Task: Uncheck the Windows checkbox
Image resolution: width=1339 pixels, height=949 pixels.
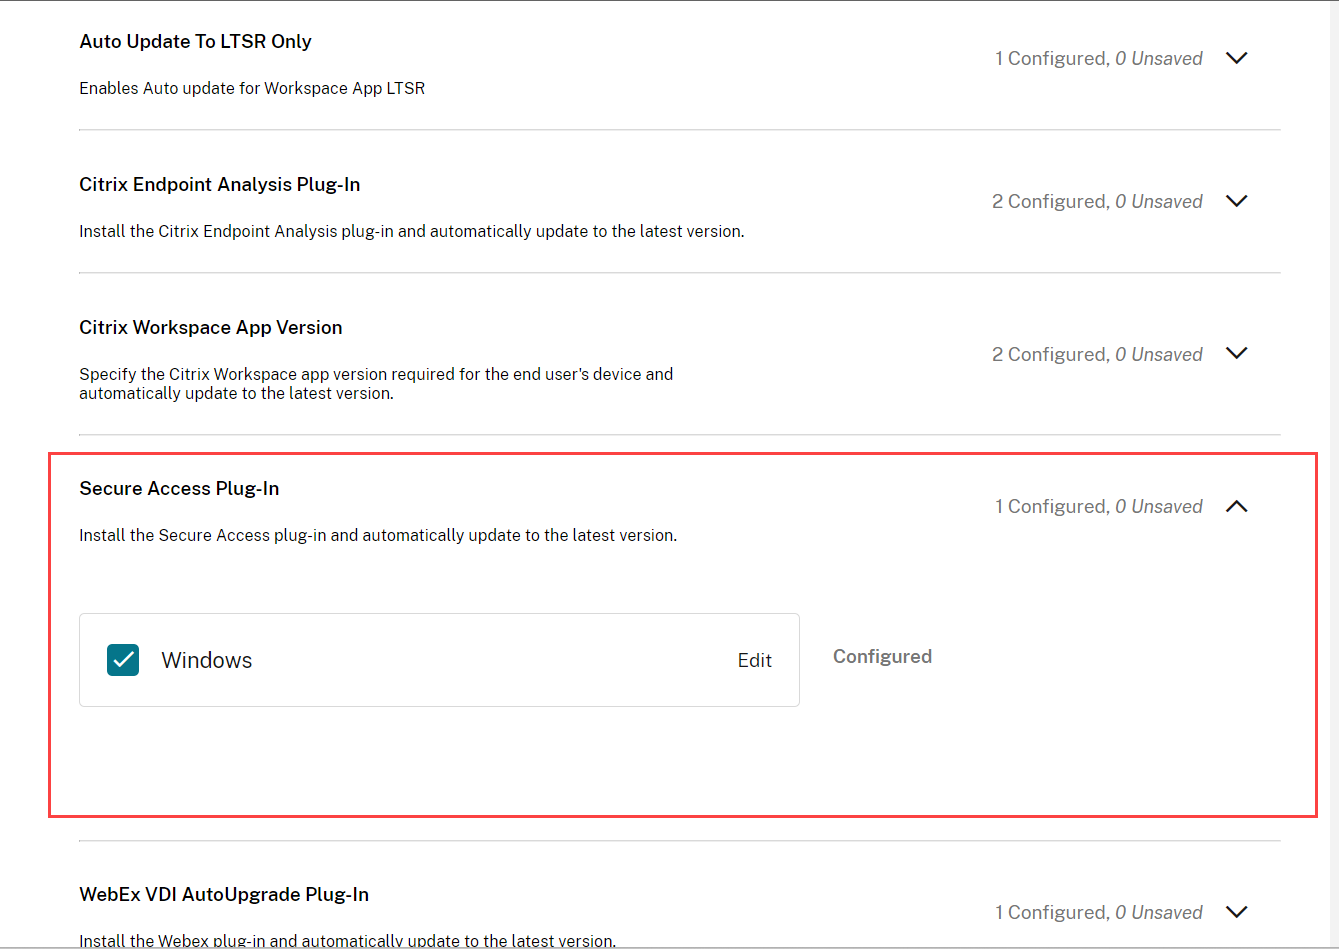Action: tap(123, 660)
